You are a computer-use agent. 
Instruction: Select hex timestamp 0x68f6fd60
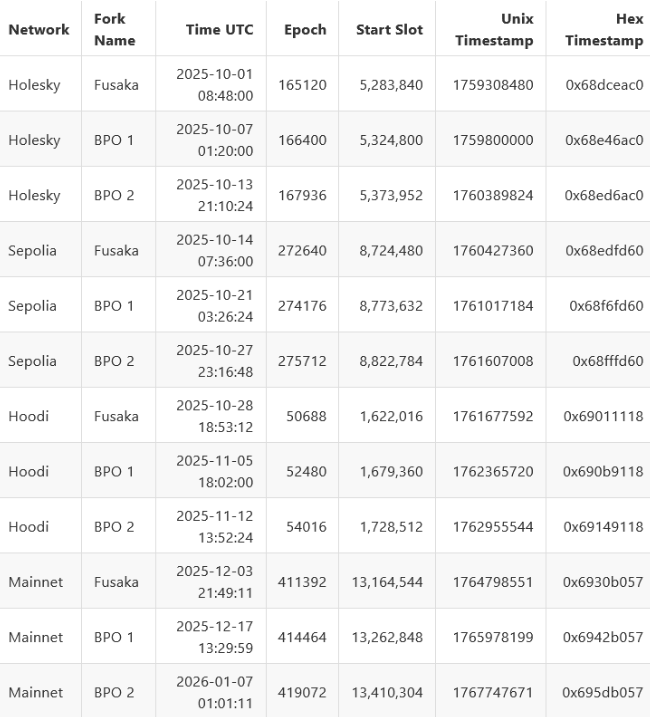pyautogui.click(x=606, y=305)
